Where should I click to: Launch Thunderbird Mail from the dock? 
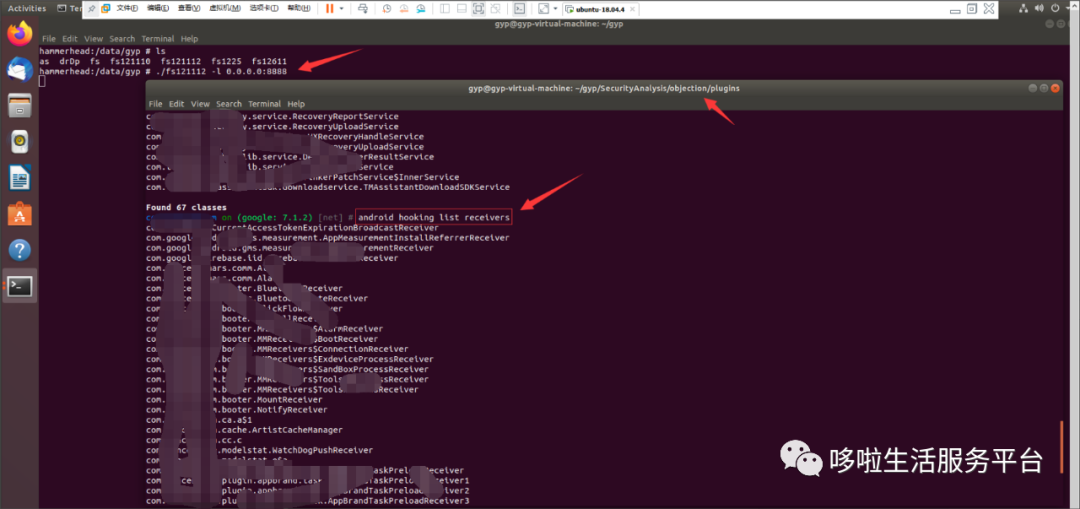20,70
